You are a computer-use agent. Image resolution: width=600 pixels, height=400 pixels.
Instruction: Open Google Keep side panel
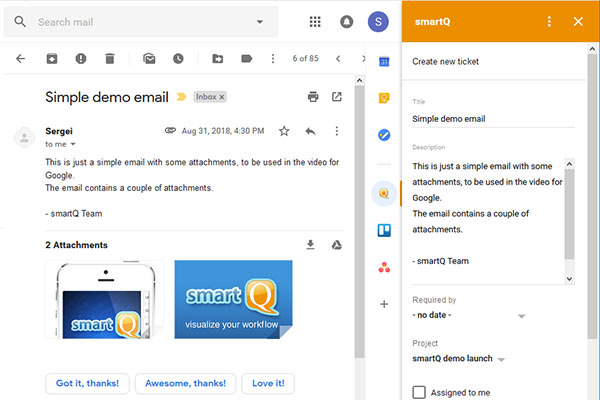pyautogui.click(x=384, y=98)
